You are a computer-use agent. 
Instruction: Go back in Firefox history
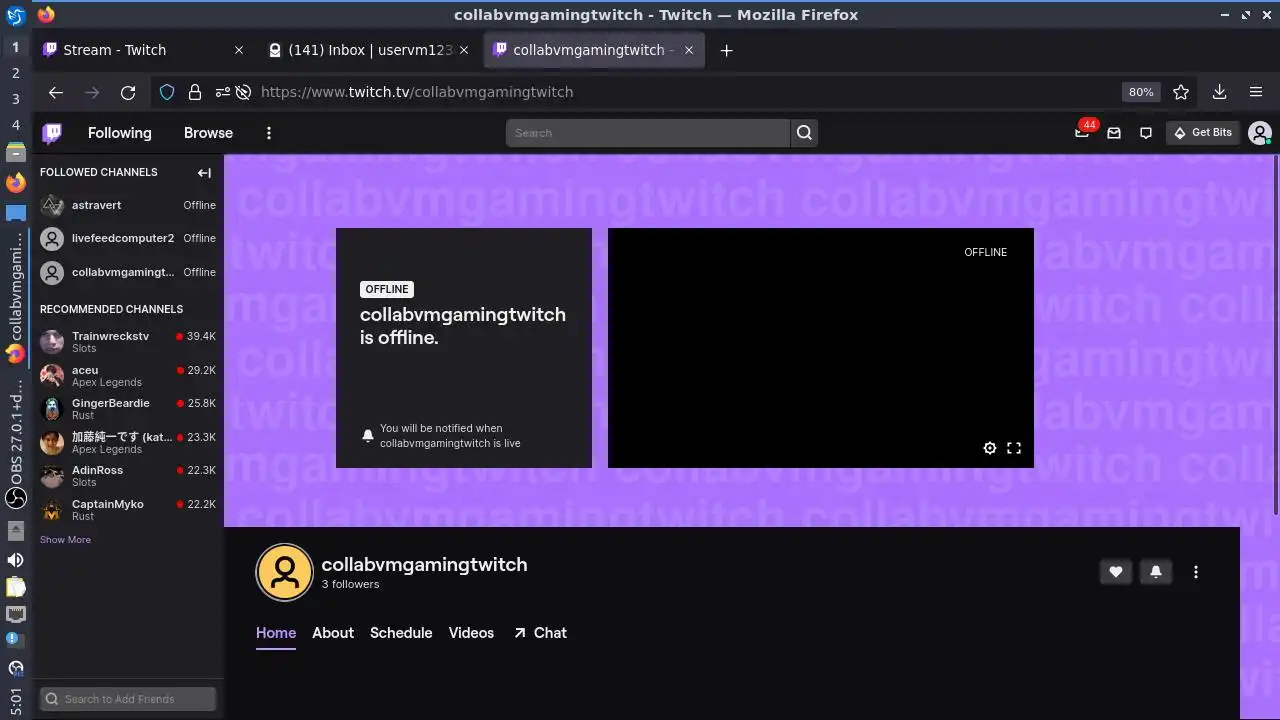click(56, 92)
